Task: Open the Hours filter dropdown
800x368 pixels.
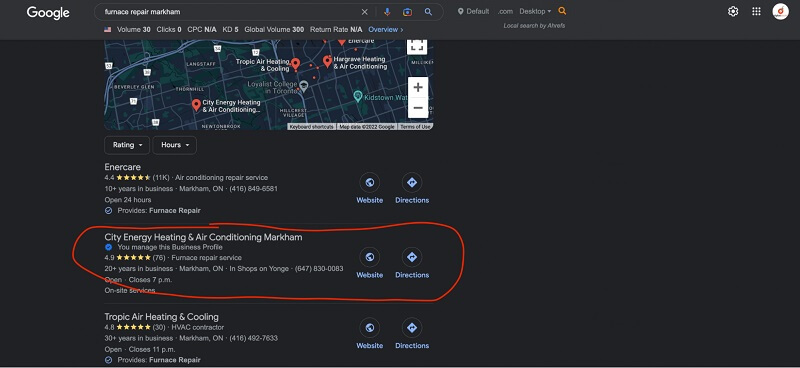Action: (174, 145)
